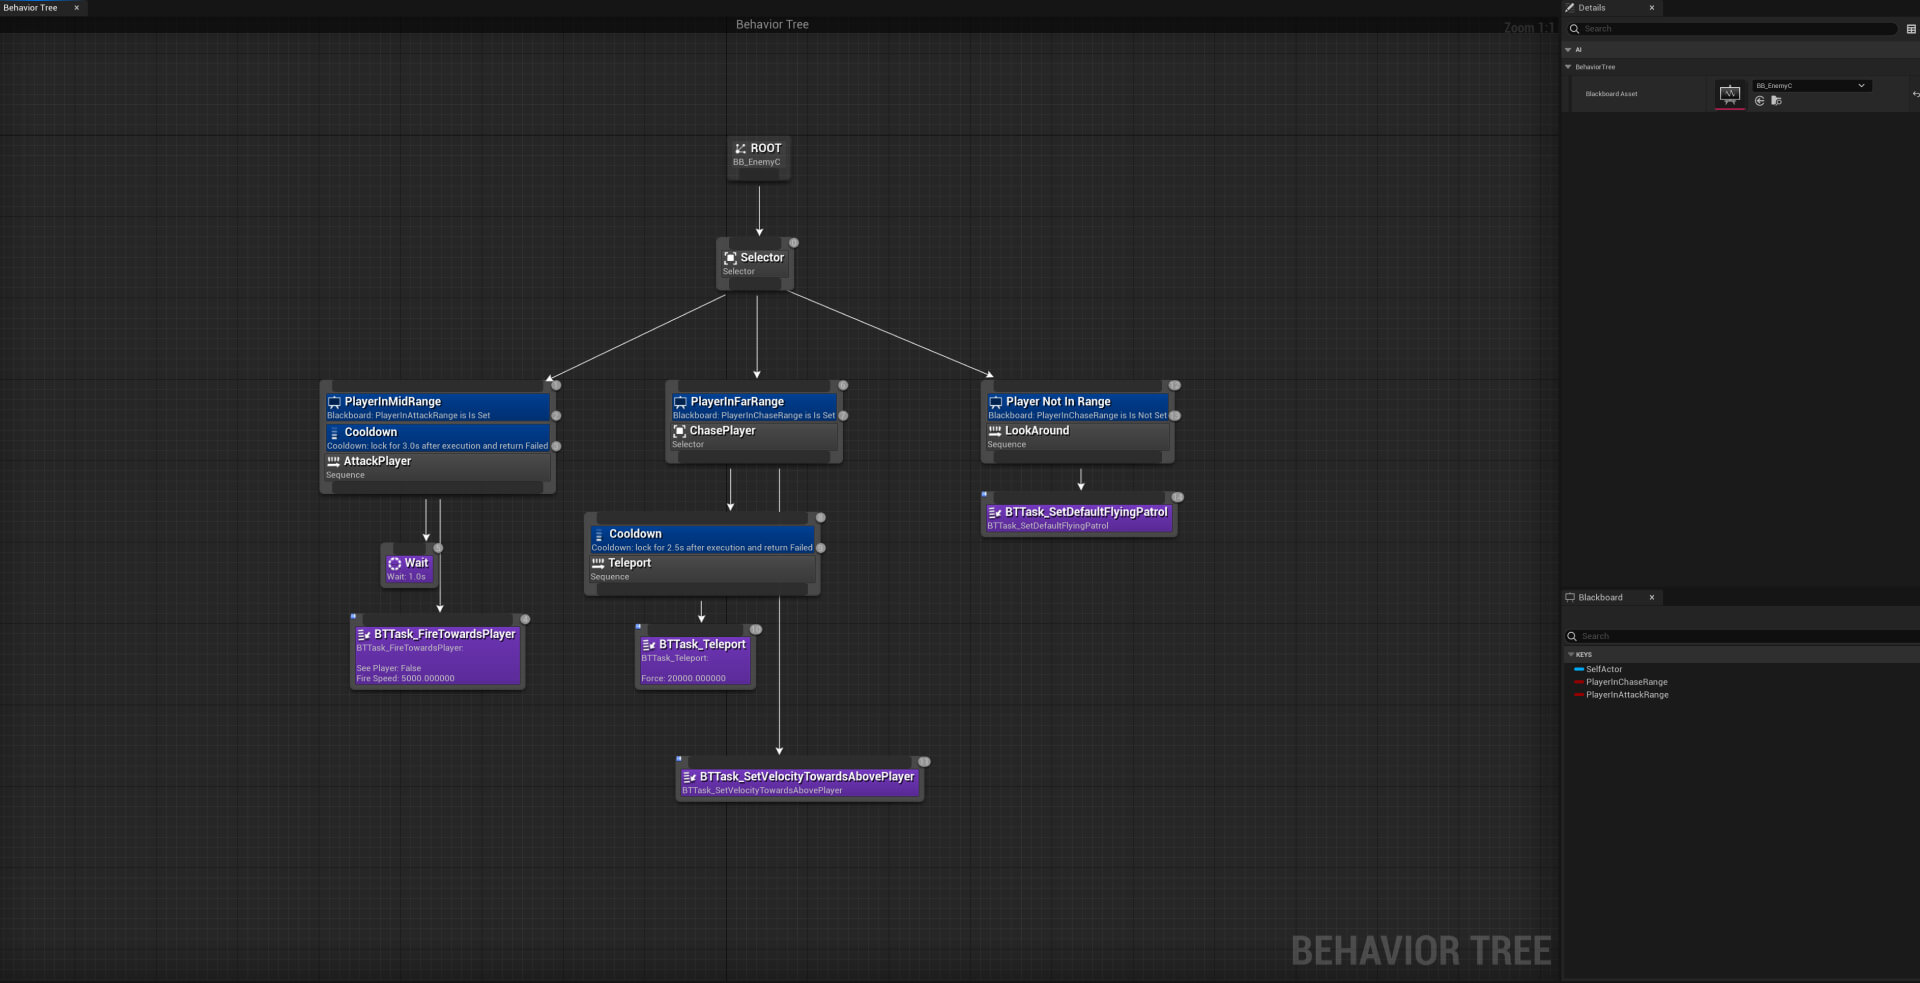The height and width of the screenshot is (983, 1920).
Task: Select the Blackboard tab
Action: [1600, 598]
